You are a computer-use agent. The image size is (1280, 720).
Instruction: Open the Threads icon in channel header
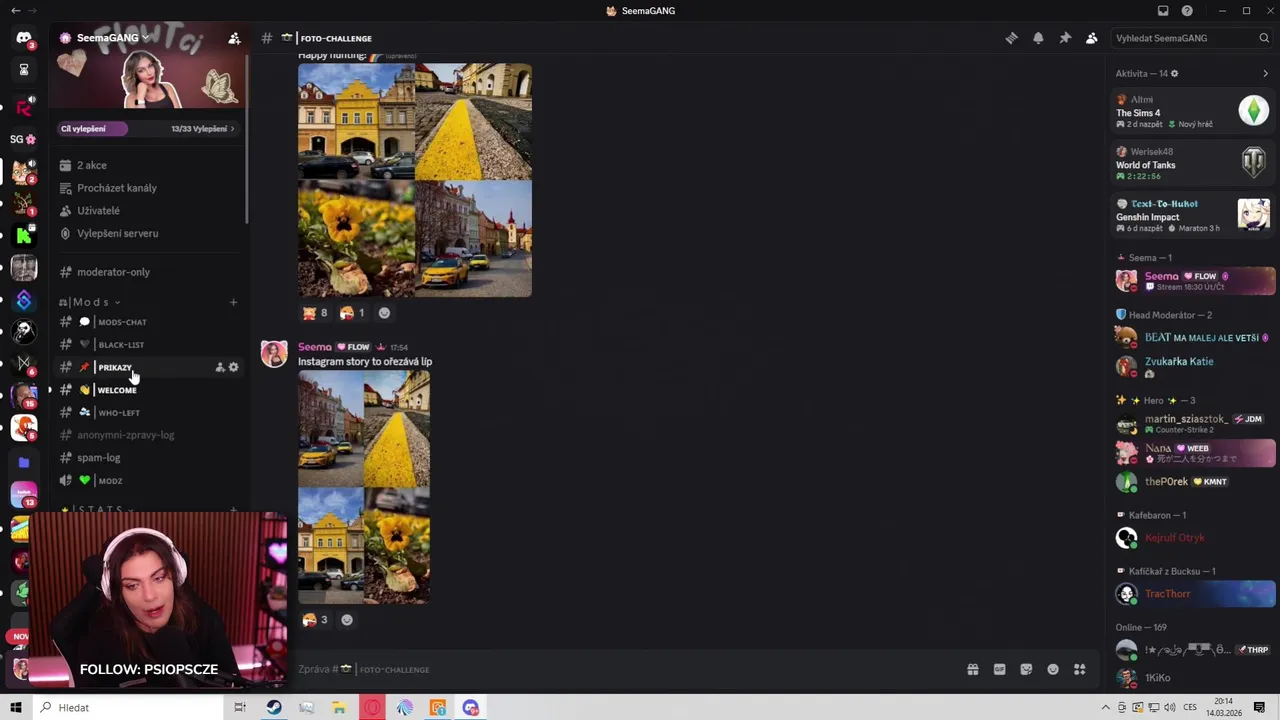[1012, 38]
